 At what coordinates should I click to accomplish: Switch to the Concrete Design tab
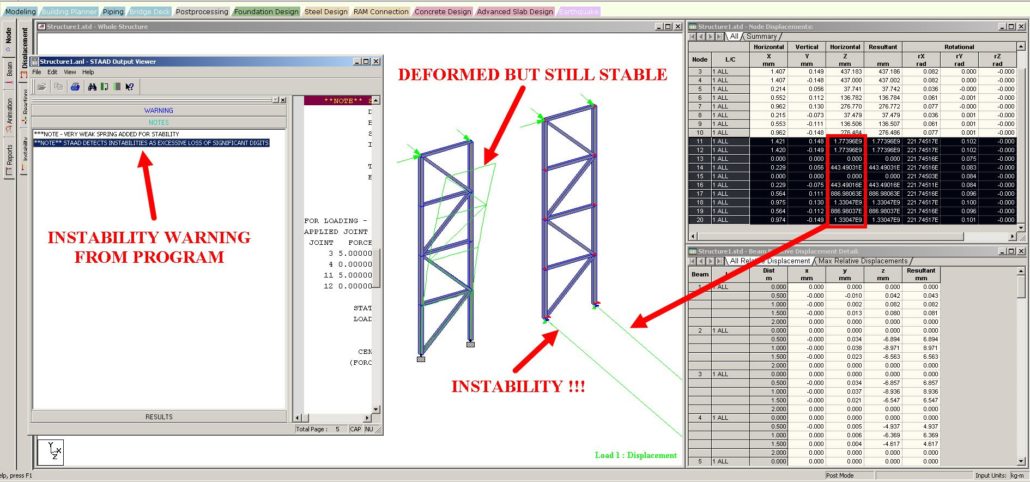point(443,12)
